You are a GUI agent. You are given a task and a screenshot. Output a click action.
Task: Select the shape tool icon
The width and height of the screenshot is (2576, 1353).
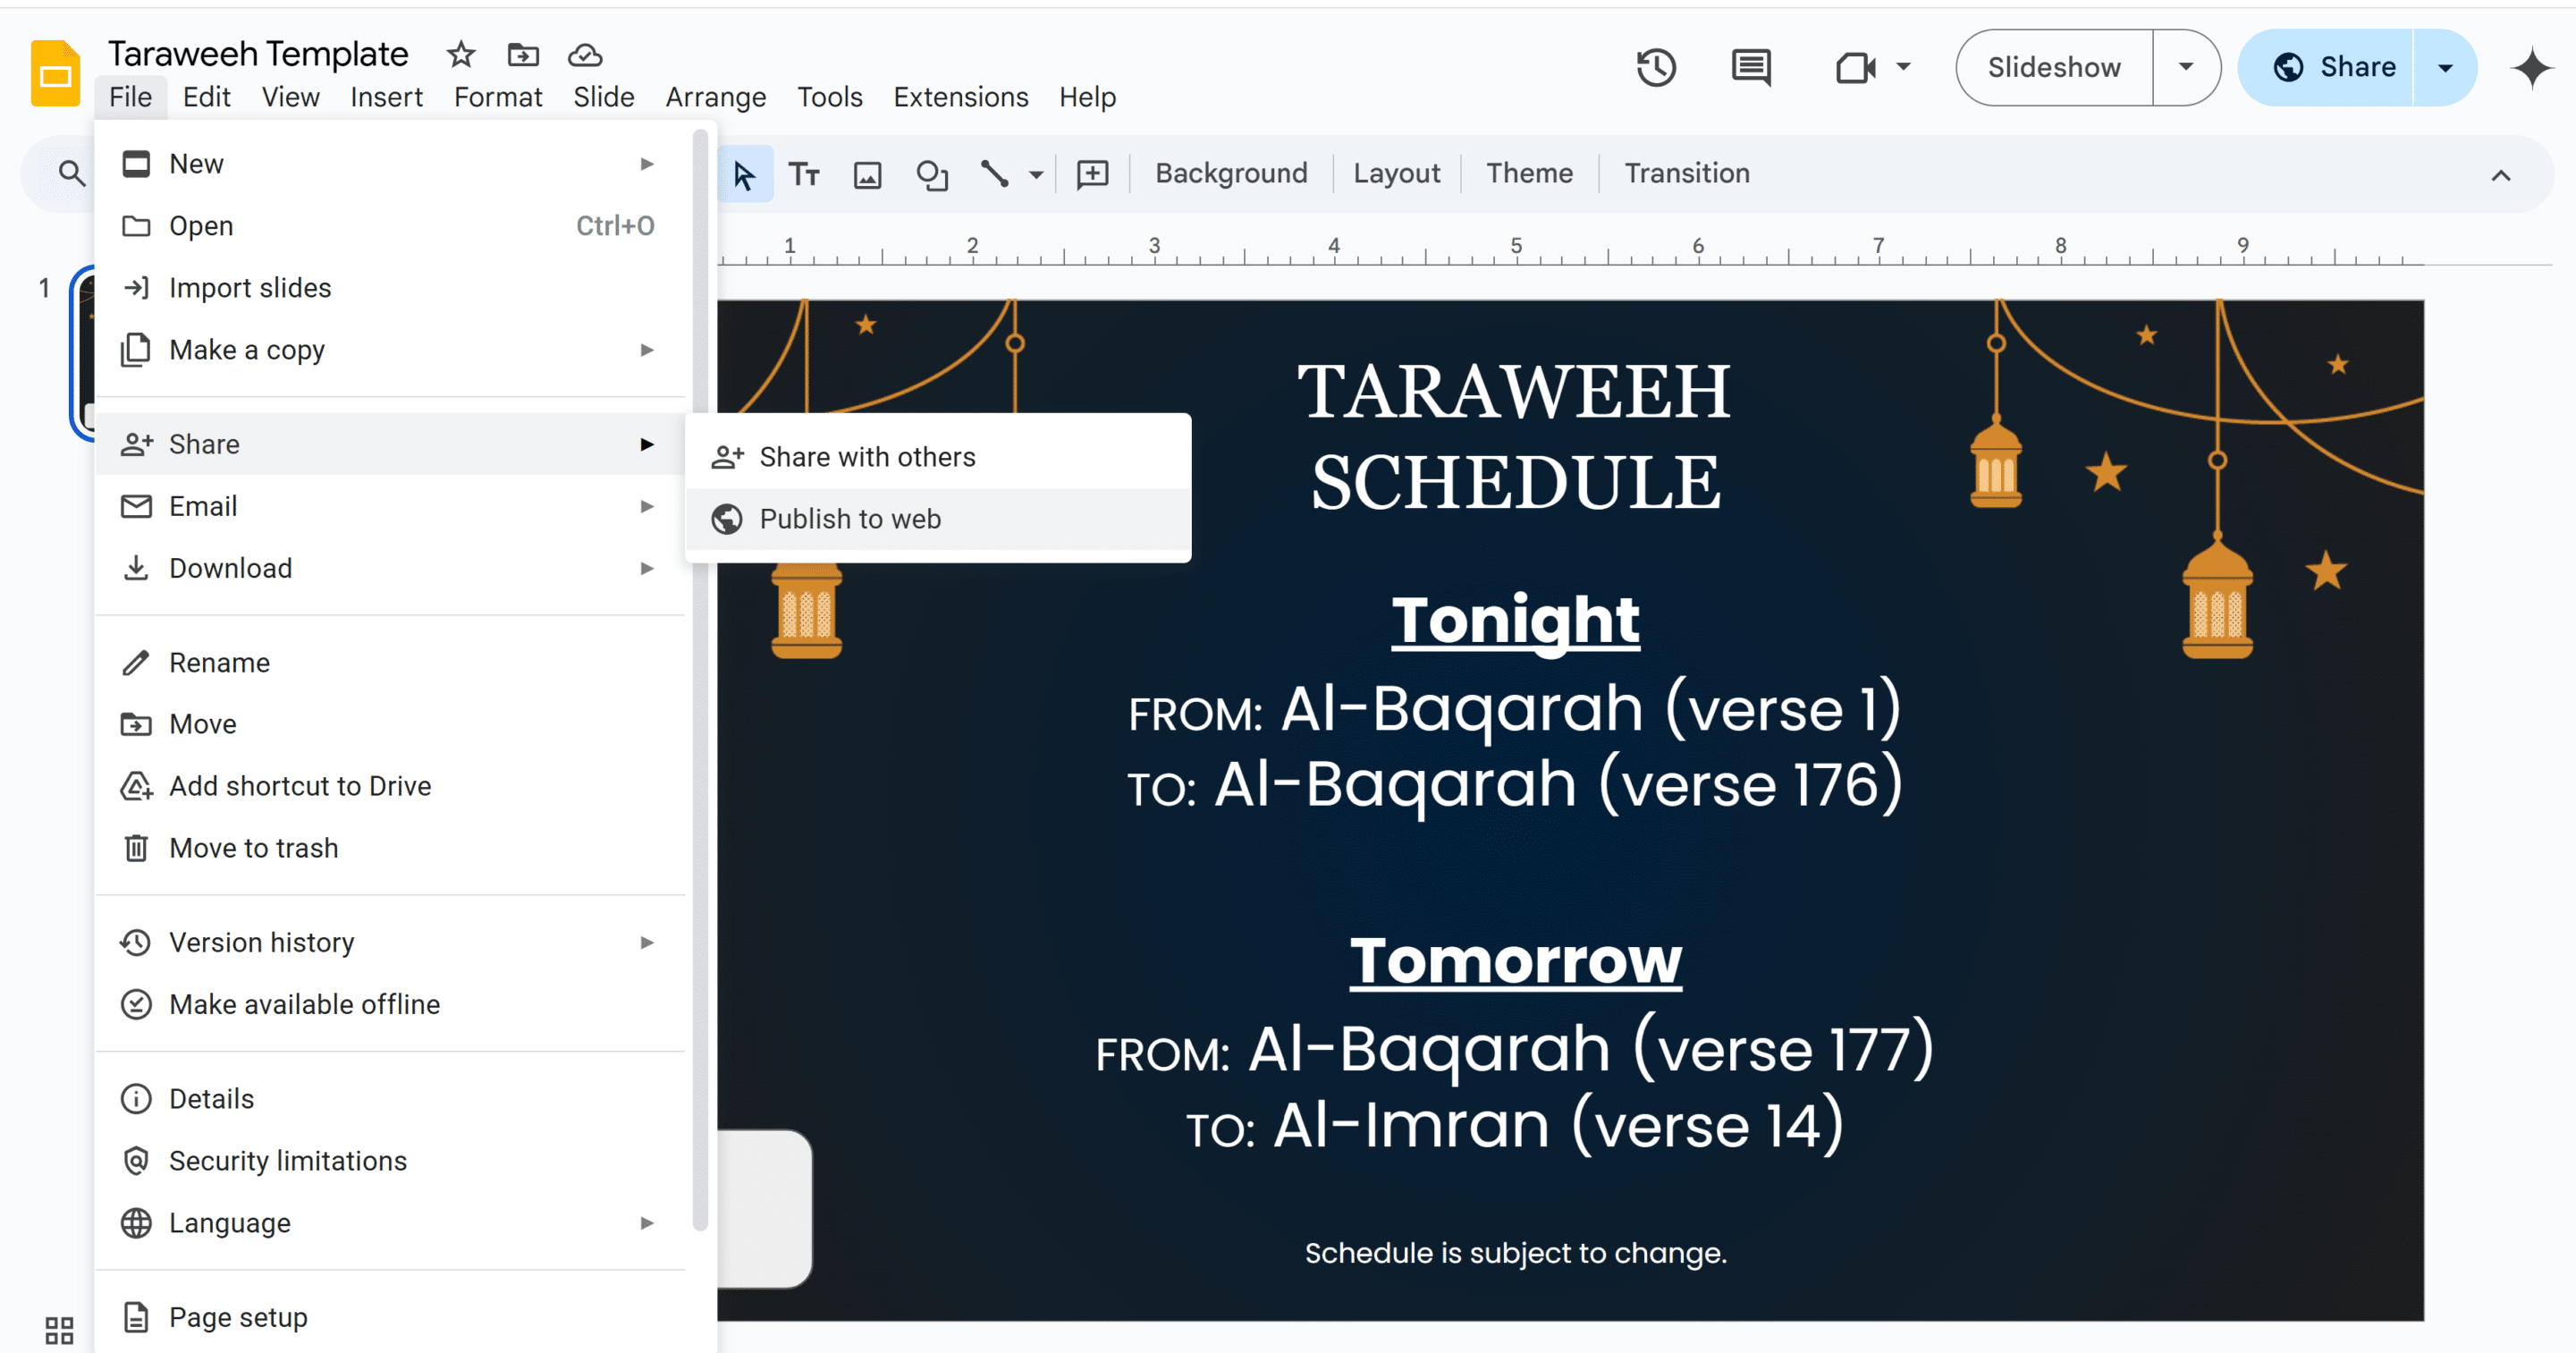[931, 174]
